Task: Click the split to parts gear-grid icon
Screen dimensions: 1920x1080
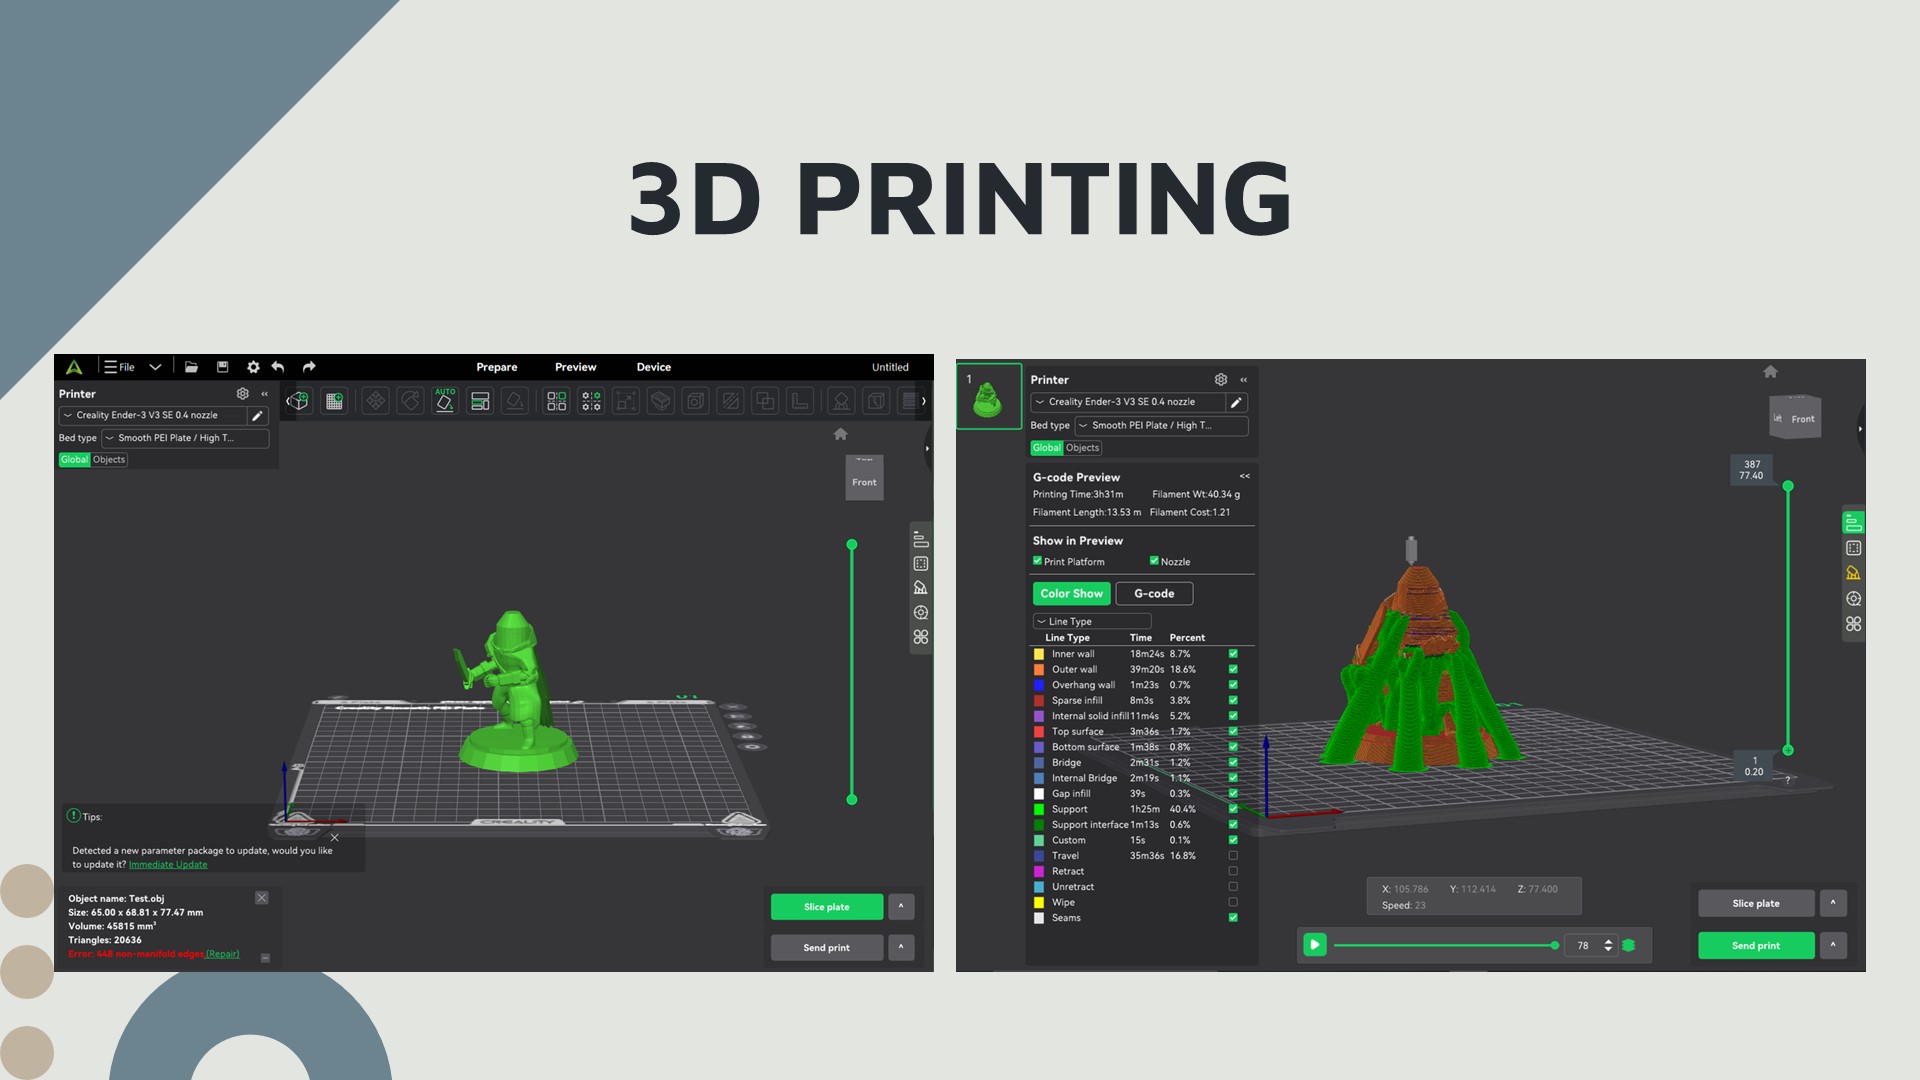Action: pyautogui.click(x=591, y=401)
